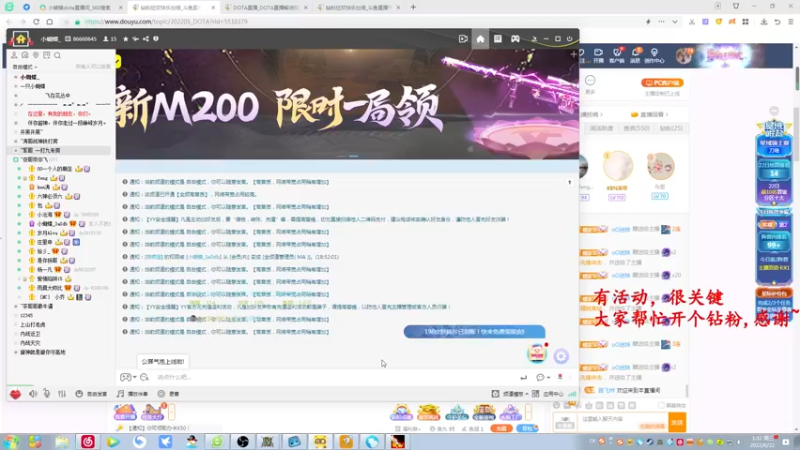The image size is (800, 450).
Task: Click the enter/send arrow icon in chat input
Action: (x=523, y=378)
